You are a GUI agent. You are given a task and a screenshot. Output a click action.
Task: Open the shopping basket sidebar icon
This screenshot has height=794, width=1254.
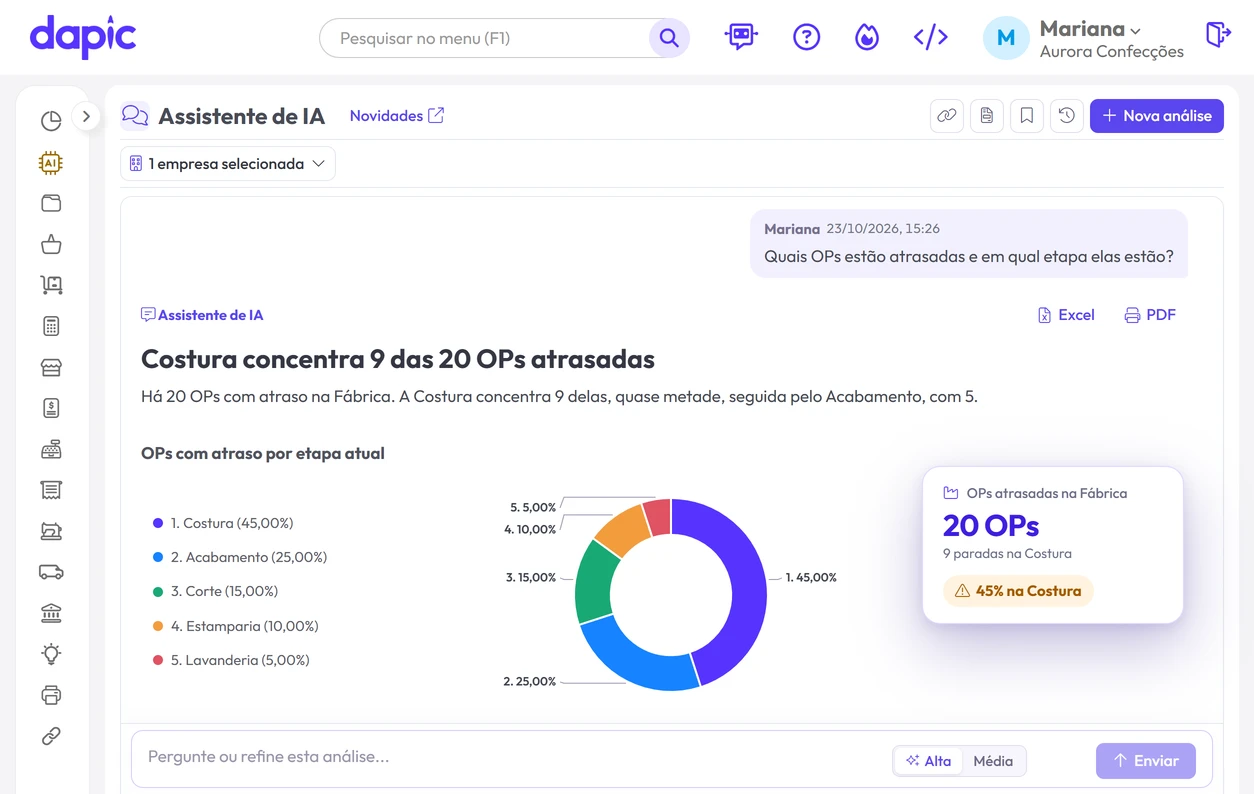coord(51,244)
